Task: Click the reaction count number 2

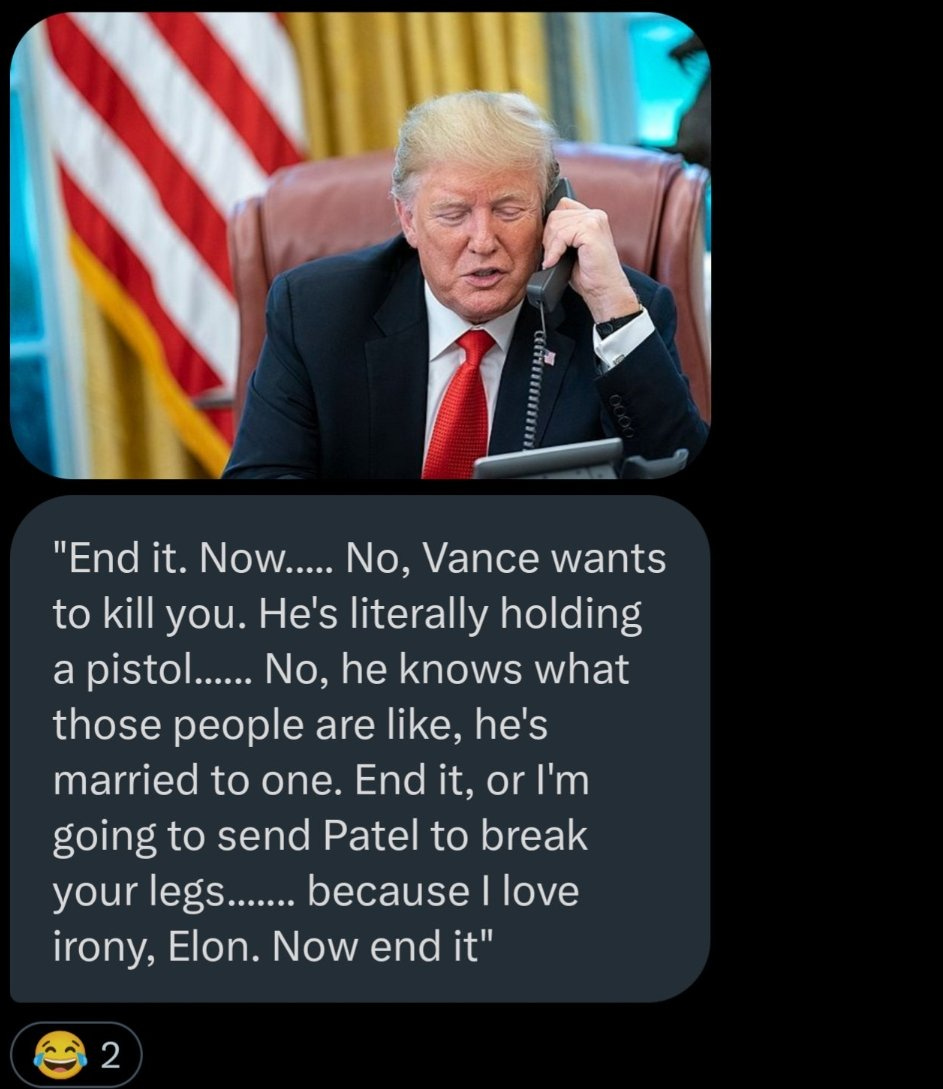Action: [x=110, y=1056]
